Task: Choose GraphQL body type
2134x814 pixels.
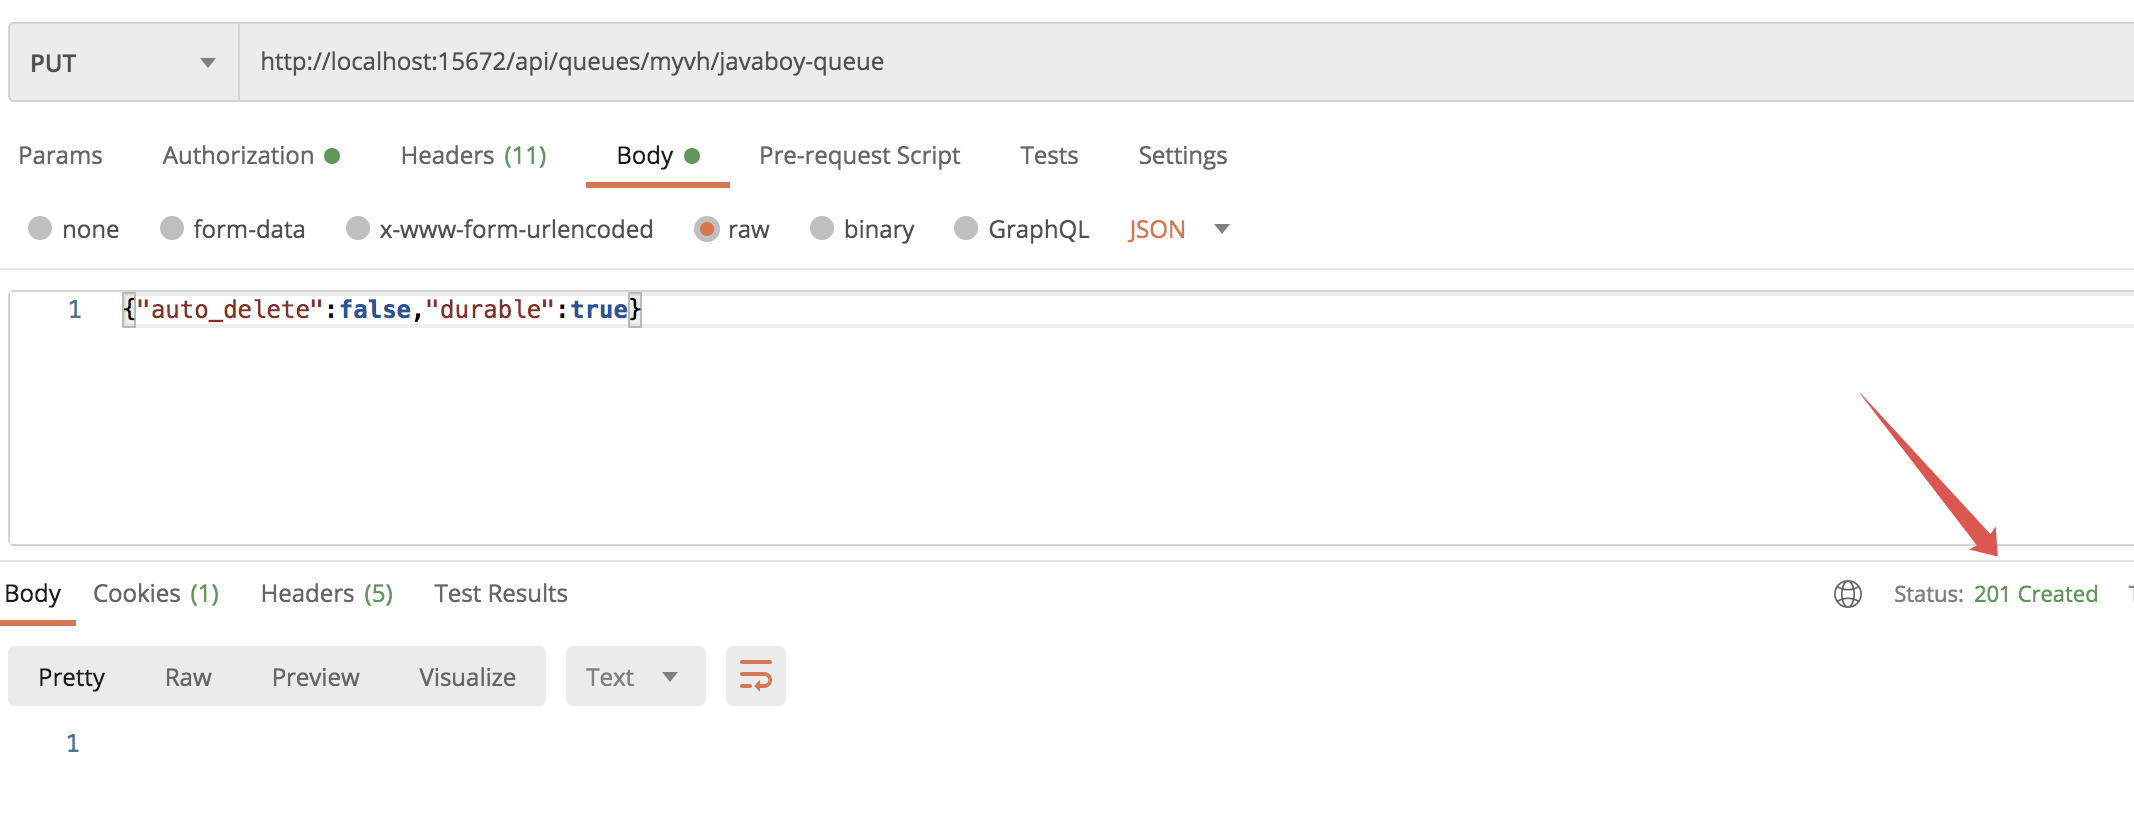Action: [x=966, y=229]
